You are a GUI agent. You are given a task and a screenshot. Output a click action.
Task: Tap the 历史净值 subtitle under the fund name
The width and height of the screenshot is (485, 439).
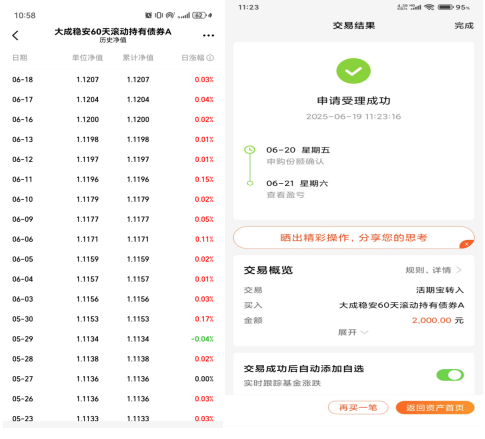click(x=113, y=40)
